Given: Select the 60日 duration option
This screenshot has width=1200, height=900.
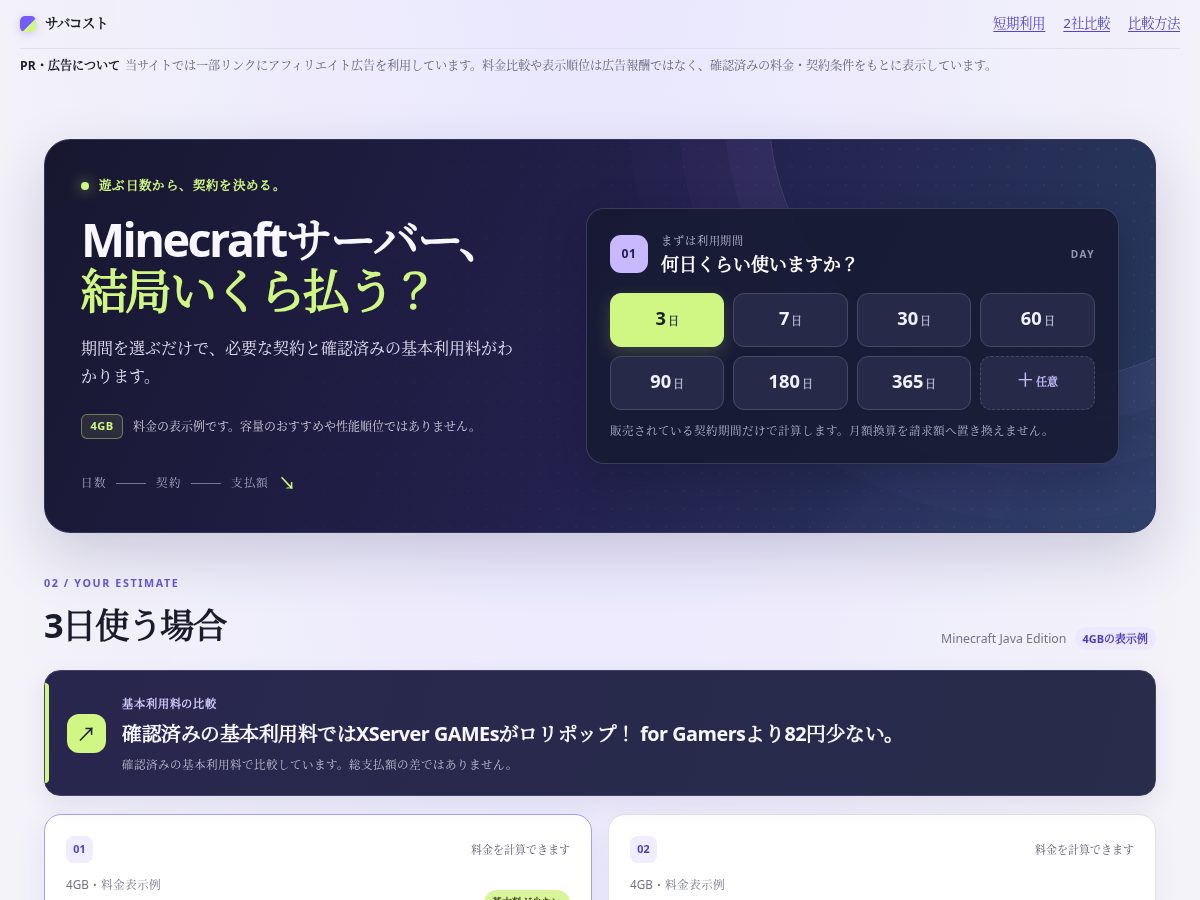Looking at the screenshot, I should click(1037, 320).
